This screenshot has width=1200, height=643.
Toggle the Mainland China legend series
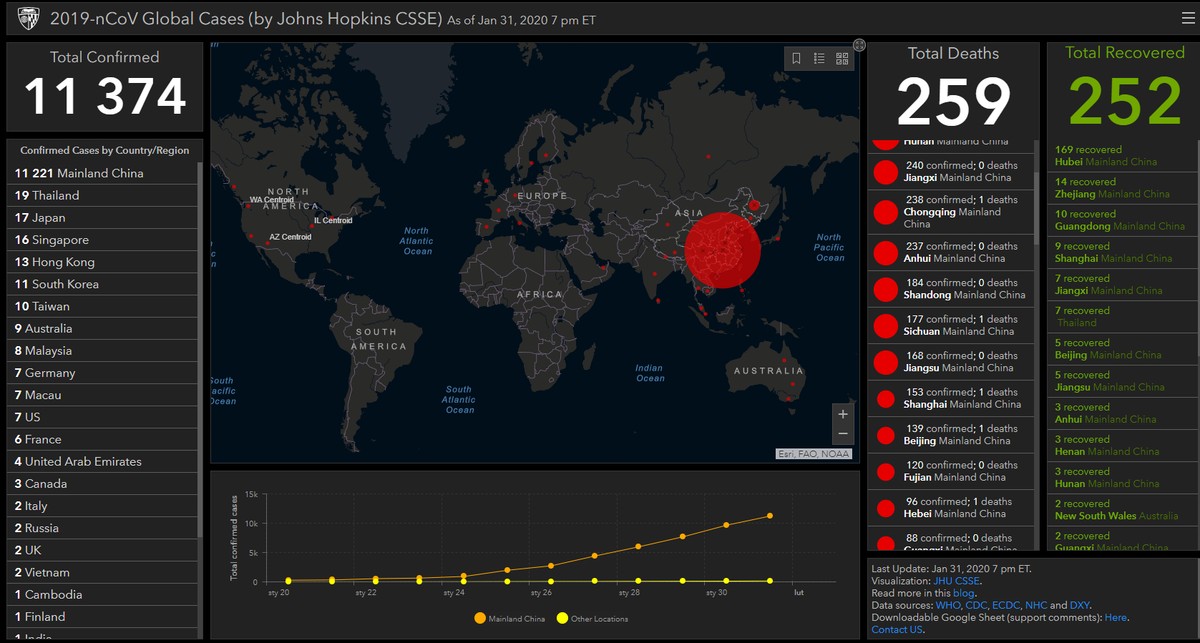click(510, 619)
